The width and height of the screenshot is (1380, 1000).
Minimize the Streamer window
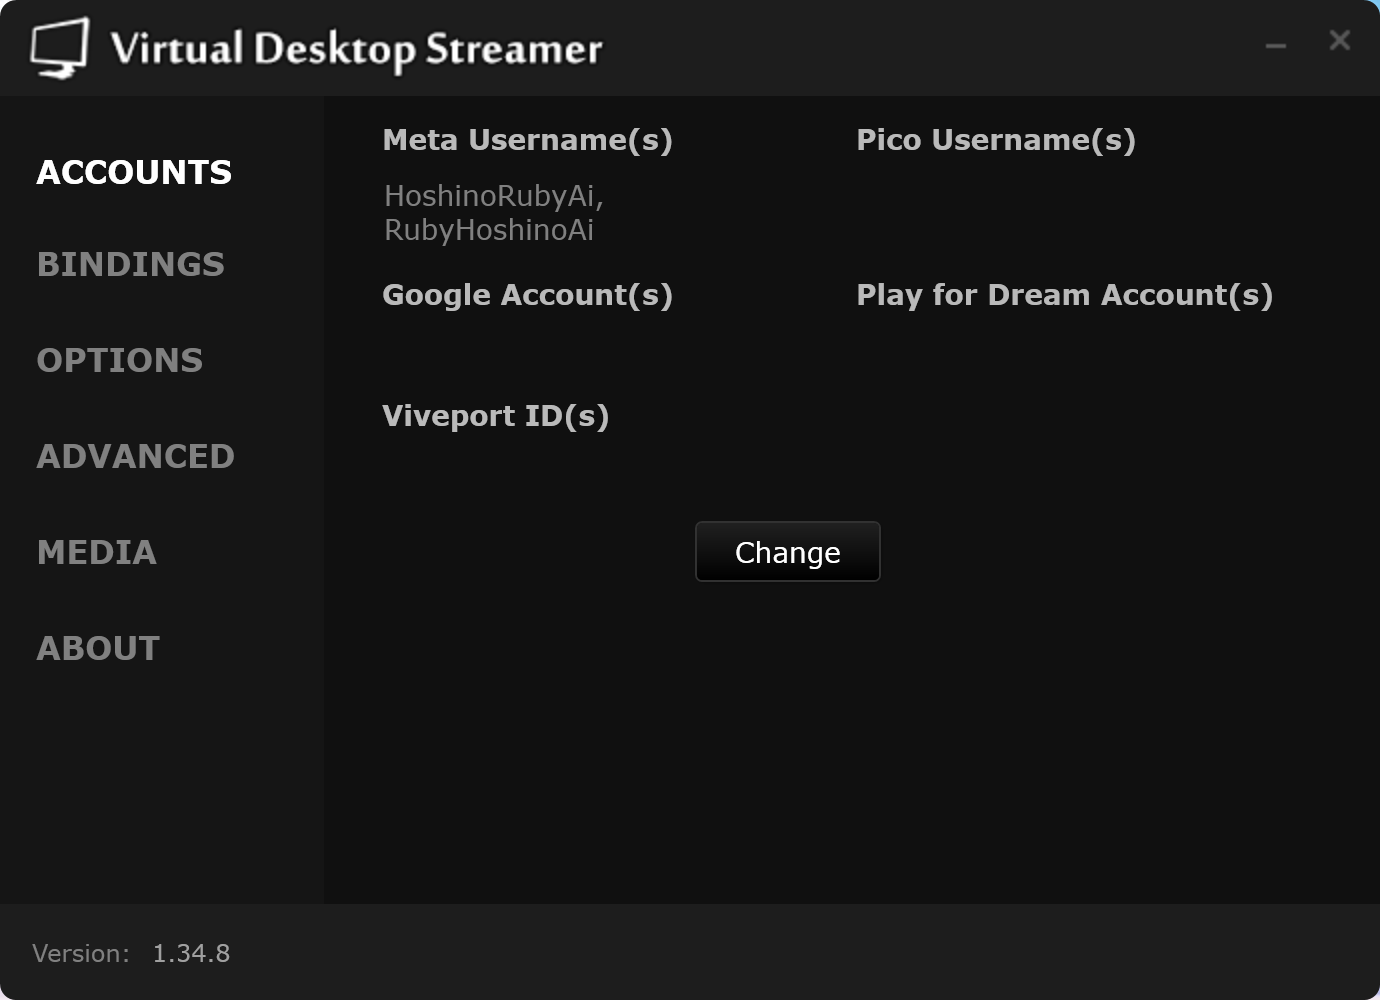click(x=1275, y=45)
